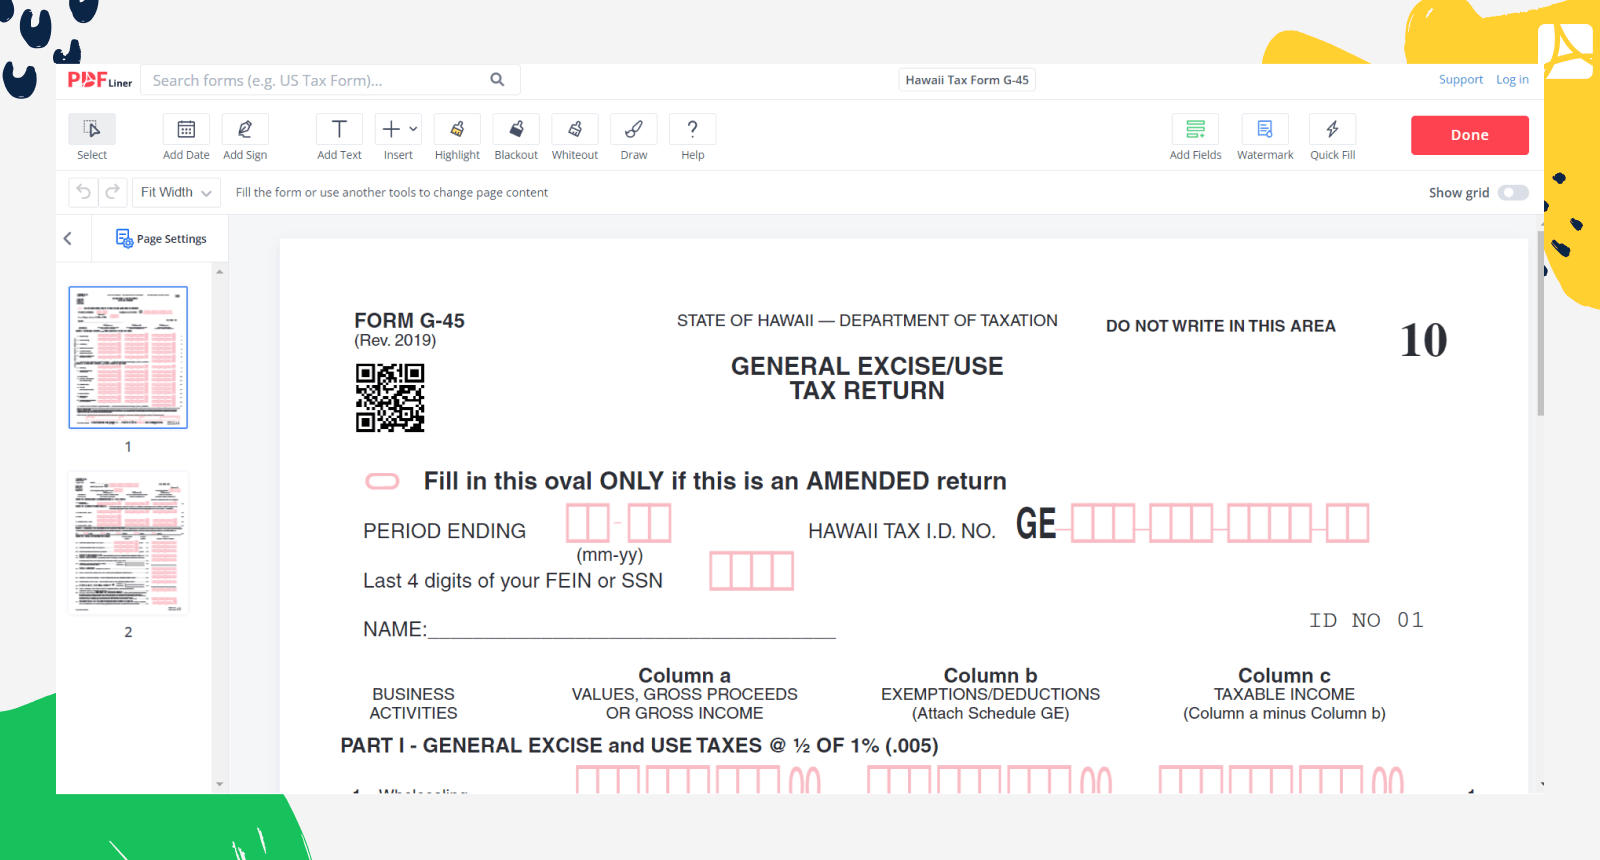Open the Fit Width zoom dropdown

[x=176, y=192]
